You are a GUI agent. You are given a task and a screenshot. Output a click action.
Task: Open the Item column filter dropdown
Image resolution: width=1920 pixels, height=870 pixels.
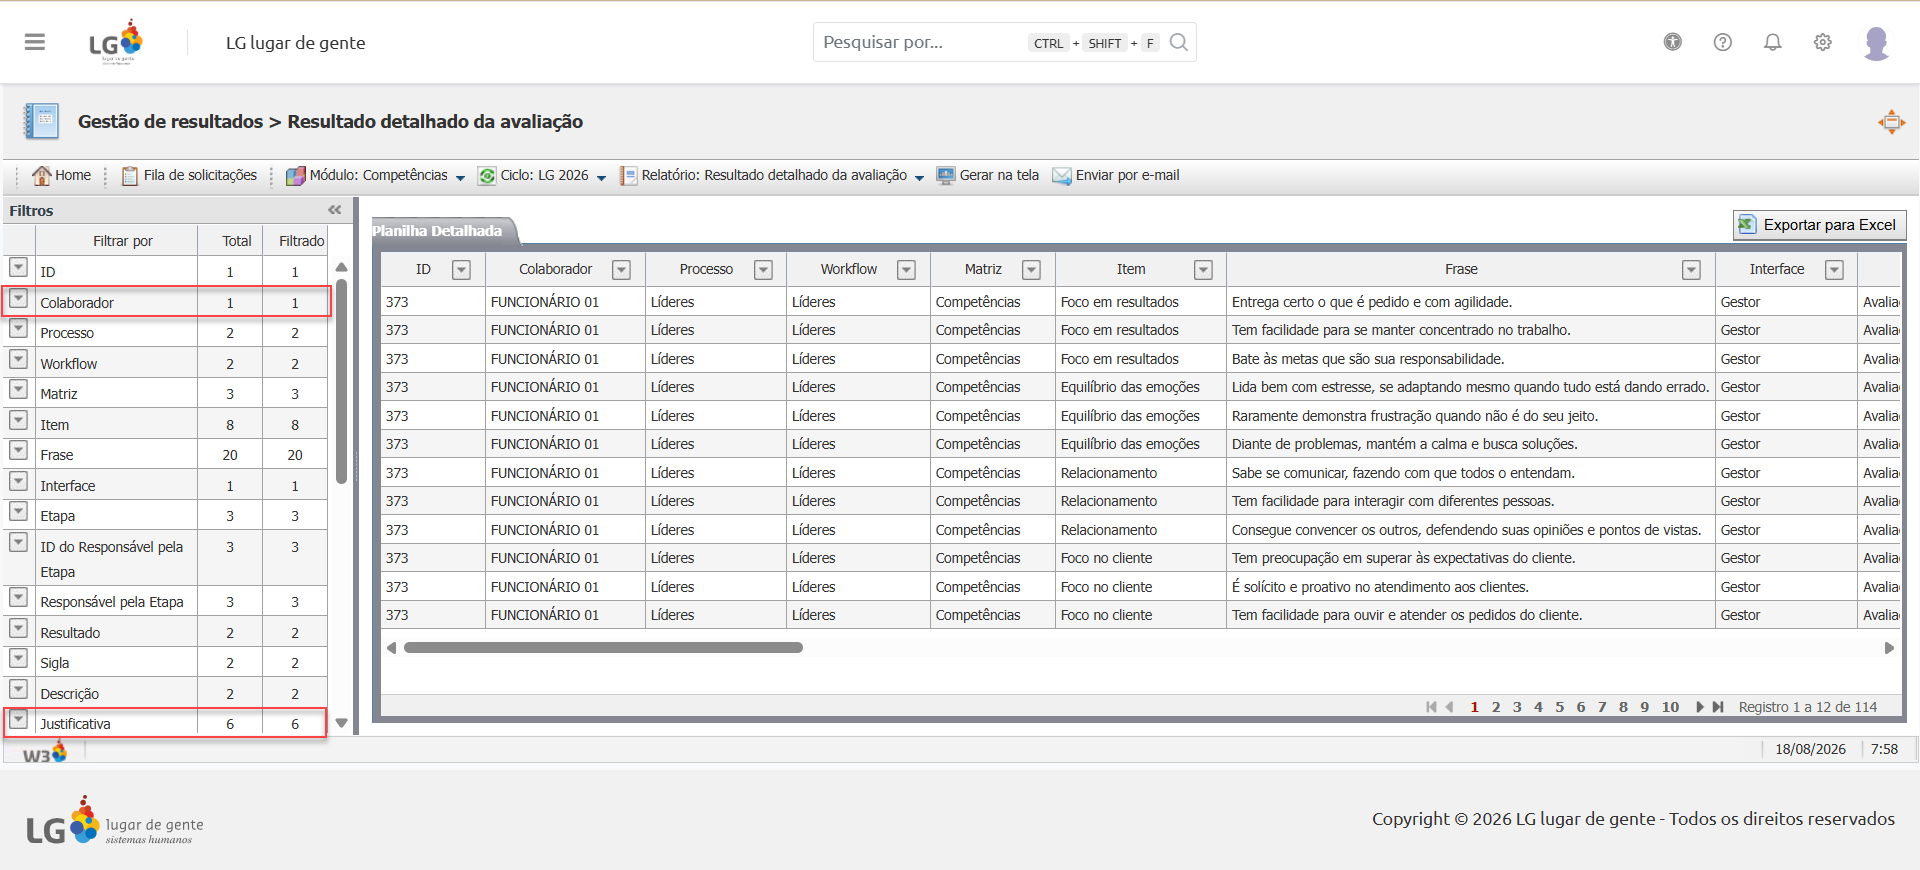coord(1203,270)
